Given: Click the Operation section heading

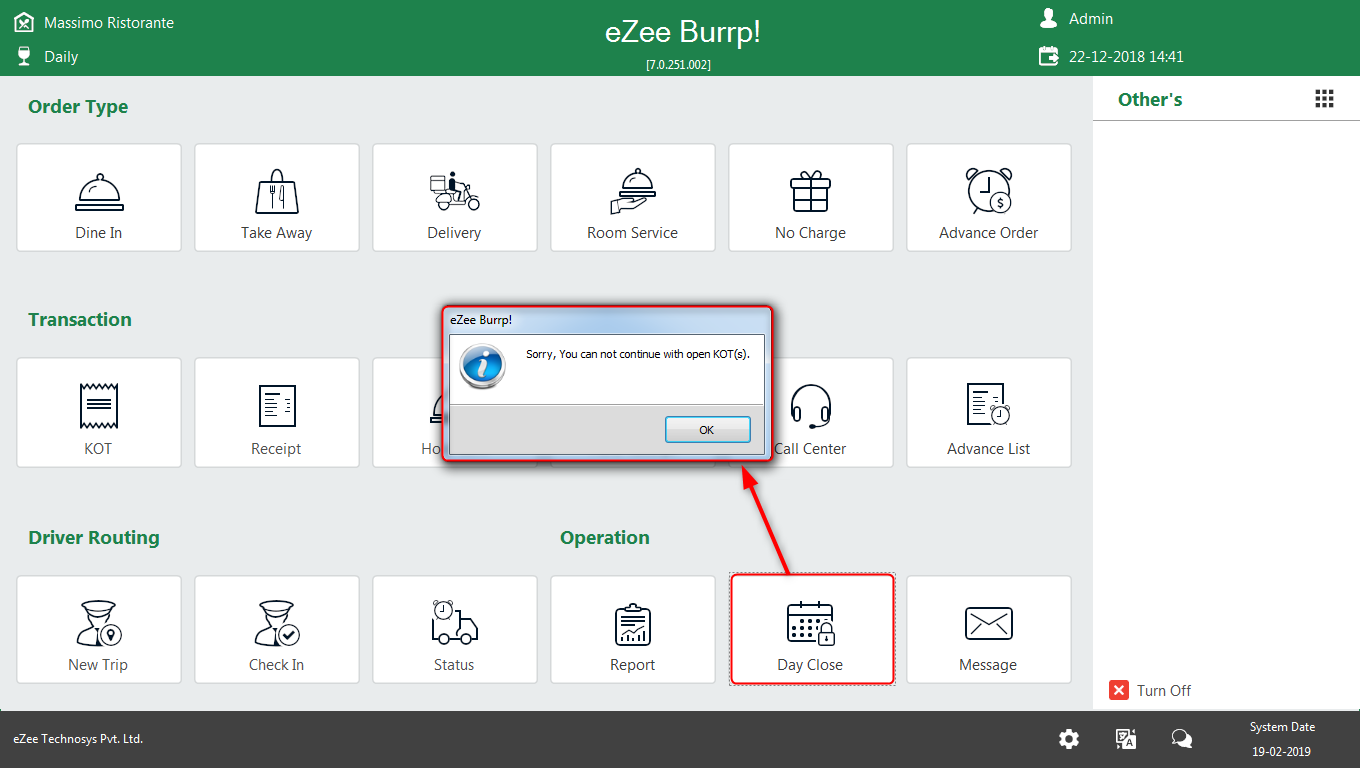Looking at the screenshot, I should point(605,538).
